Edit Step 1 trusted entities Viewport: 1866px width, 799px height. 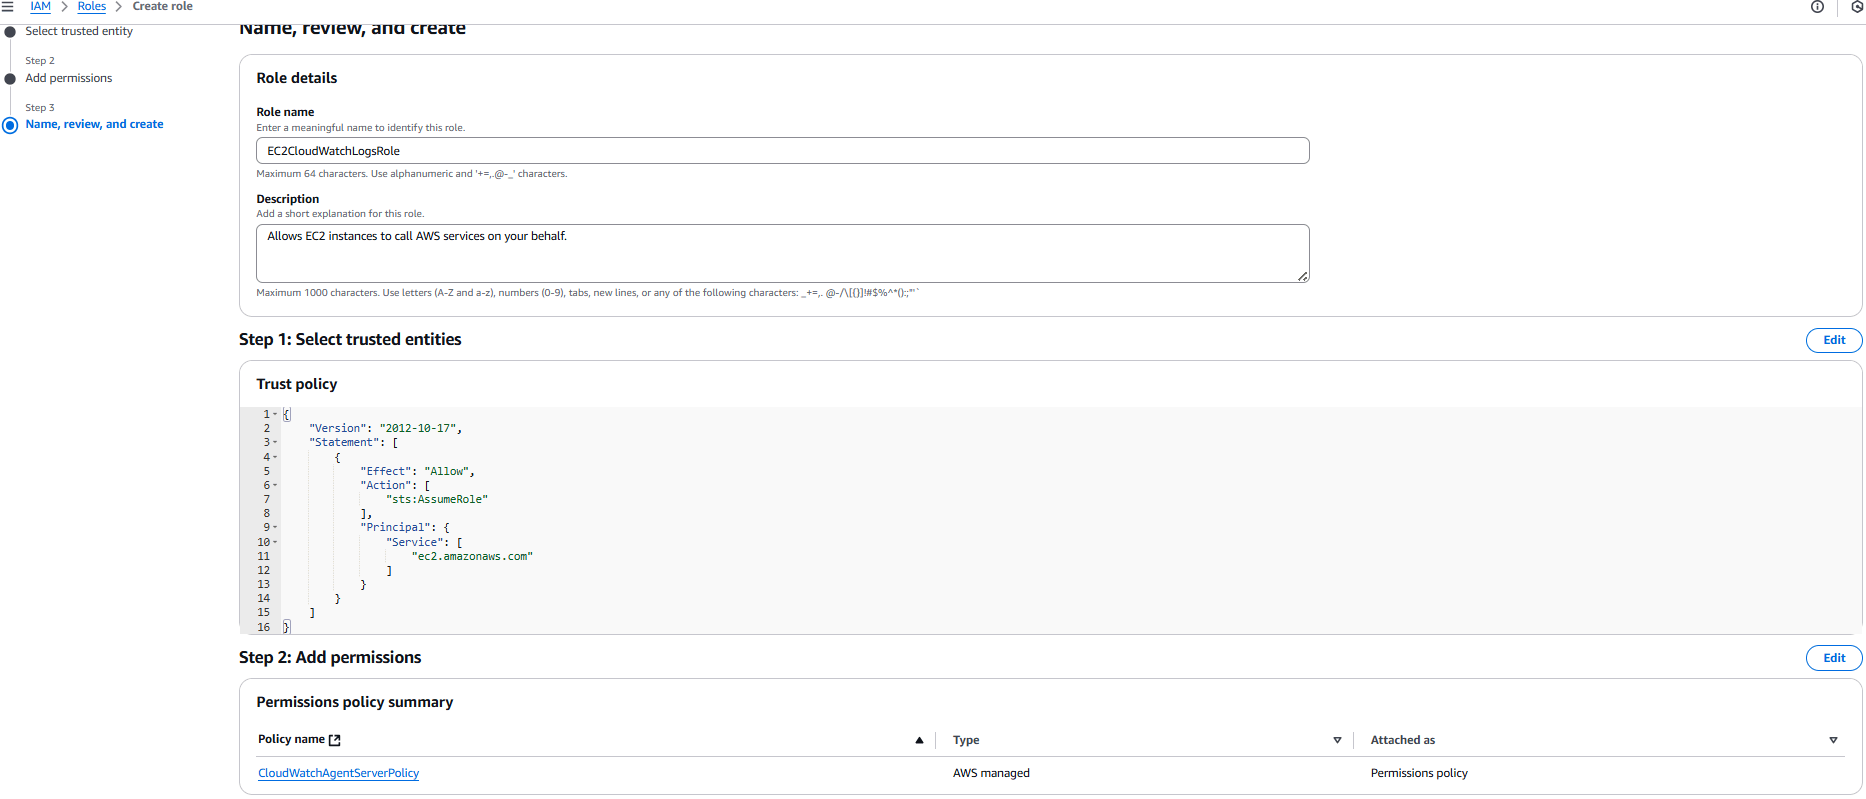1833,340
